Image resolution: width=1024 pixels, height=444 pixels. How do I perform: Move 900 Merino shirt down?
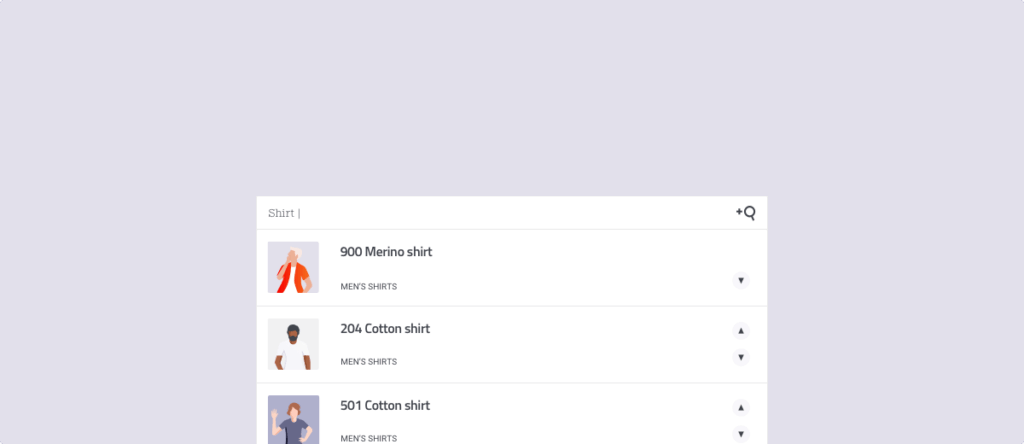coord(741,280)
